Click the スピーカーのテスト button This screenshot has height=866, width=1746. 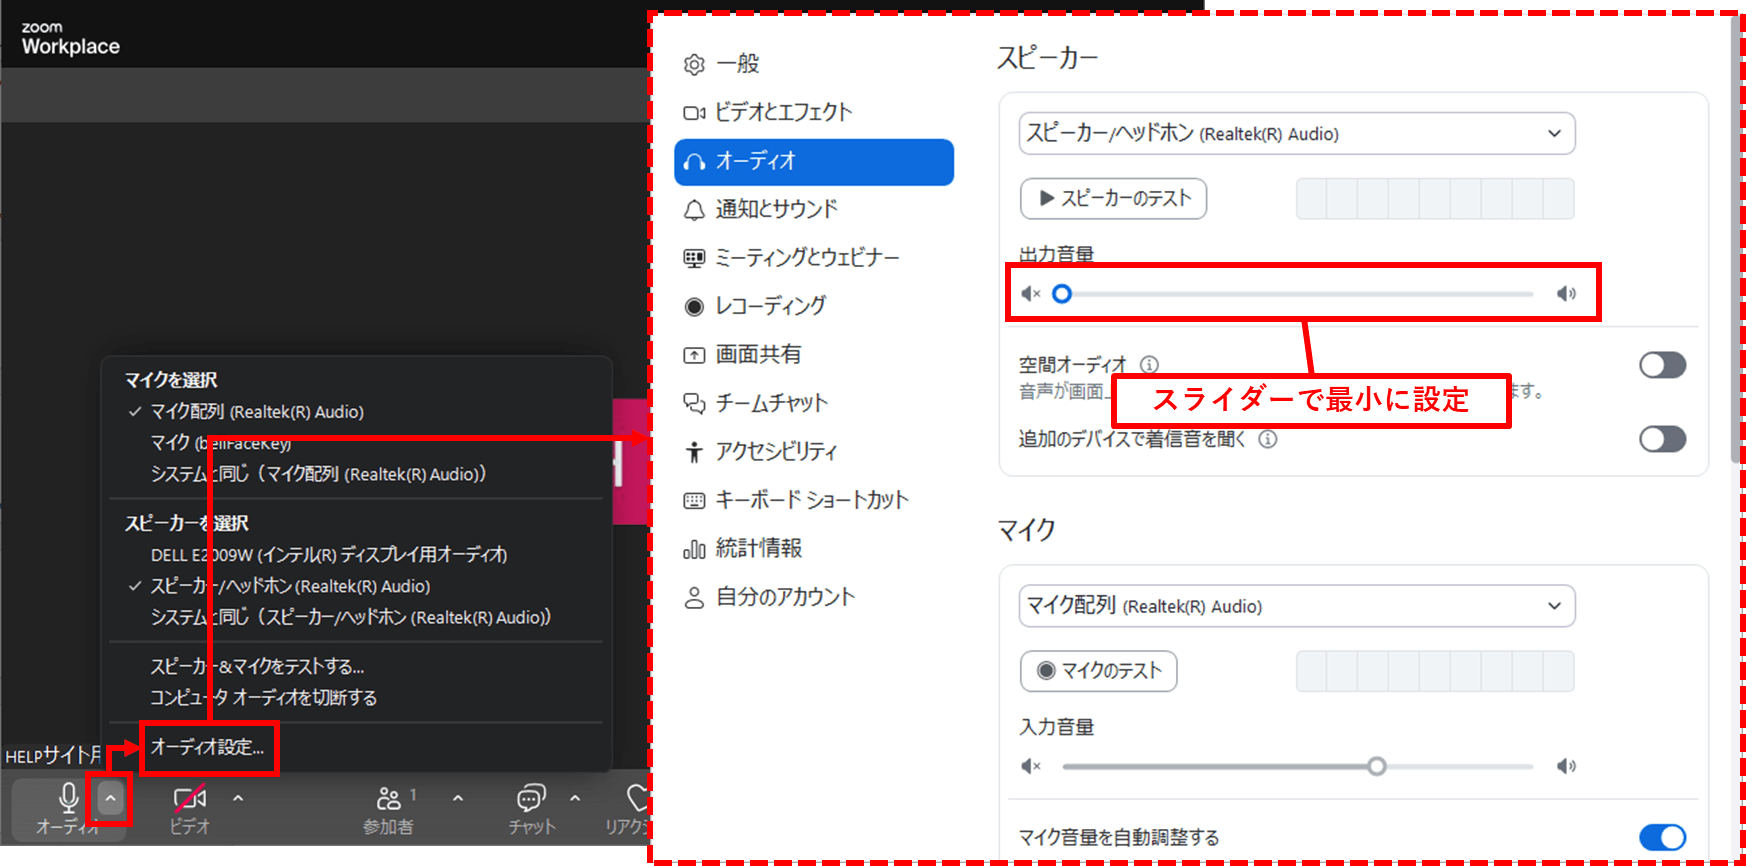pyautogui.click(x=1113, y=198)
